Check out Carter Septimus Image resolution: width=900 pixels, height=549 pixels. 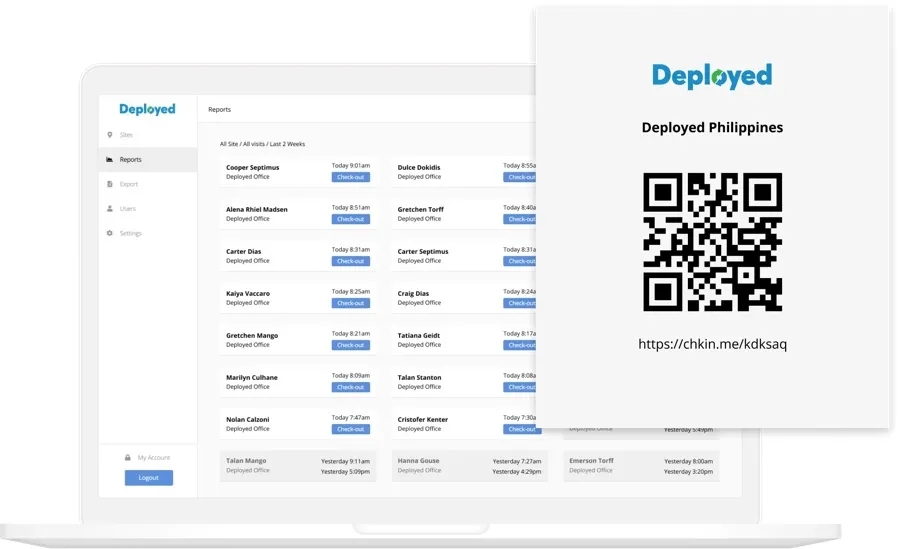tap(519, 261)
